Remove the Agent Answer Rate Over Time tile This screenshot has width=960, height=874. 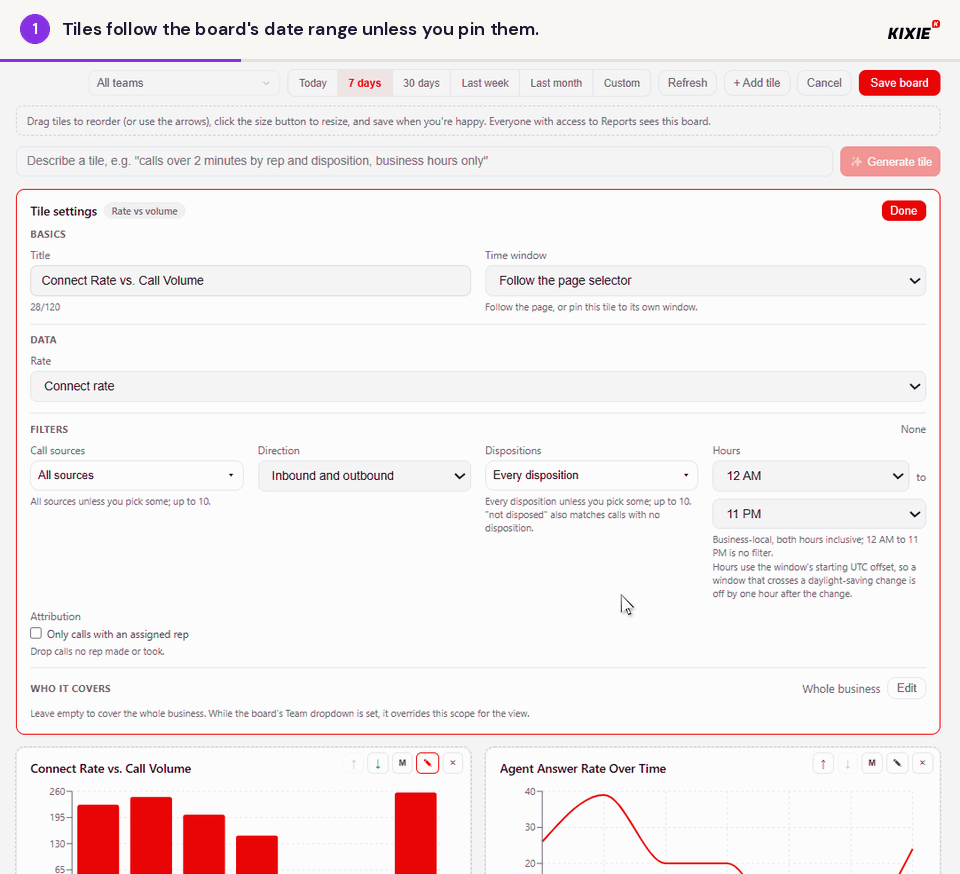coord(922,763)
